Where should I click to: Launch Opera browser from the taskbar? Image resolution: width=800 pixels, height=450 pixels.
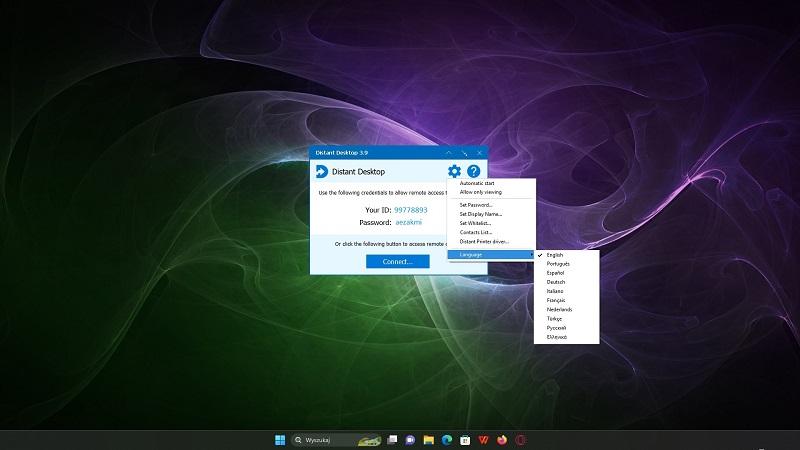(520, 440)
